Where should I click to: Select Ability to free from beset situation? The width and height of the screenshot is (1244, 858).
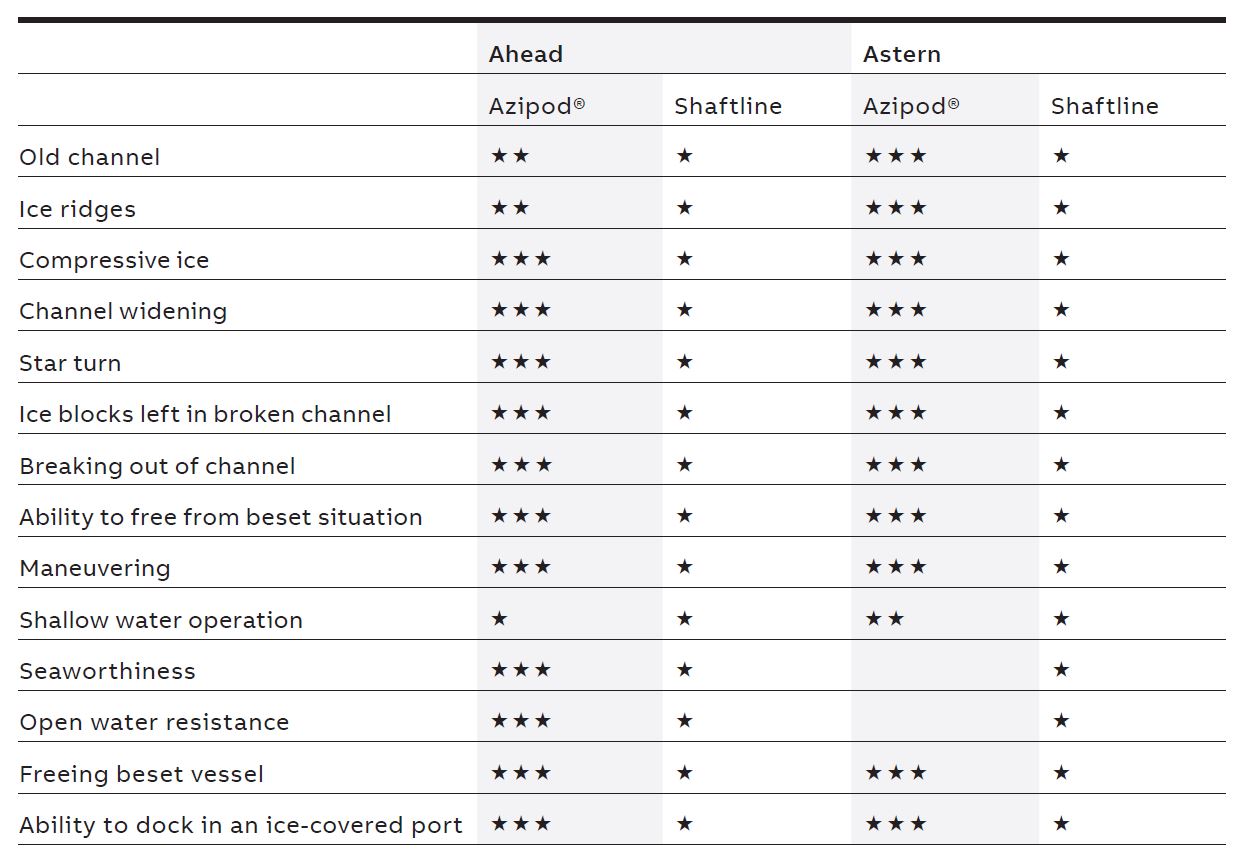pos(220,517)
